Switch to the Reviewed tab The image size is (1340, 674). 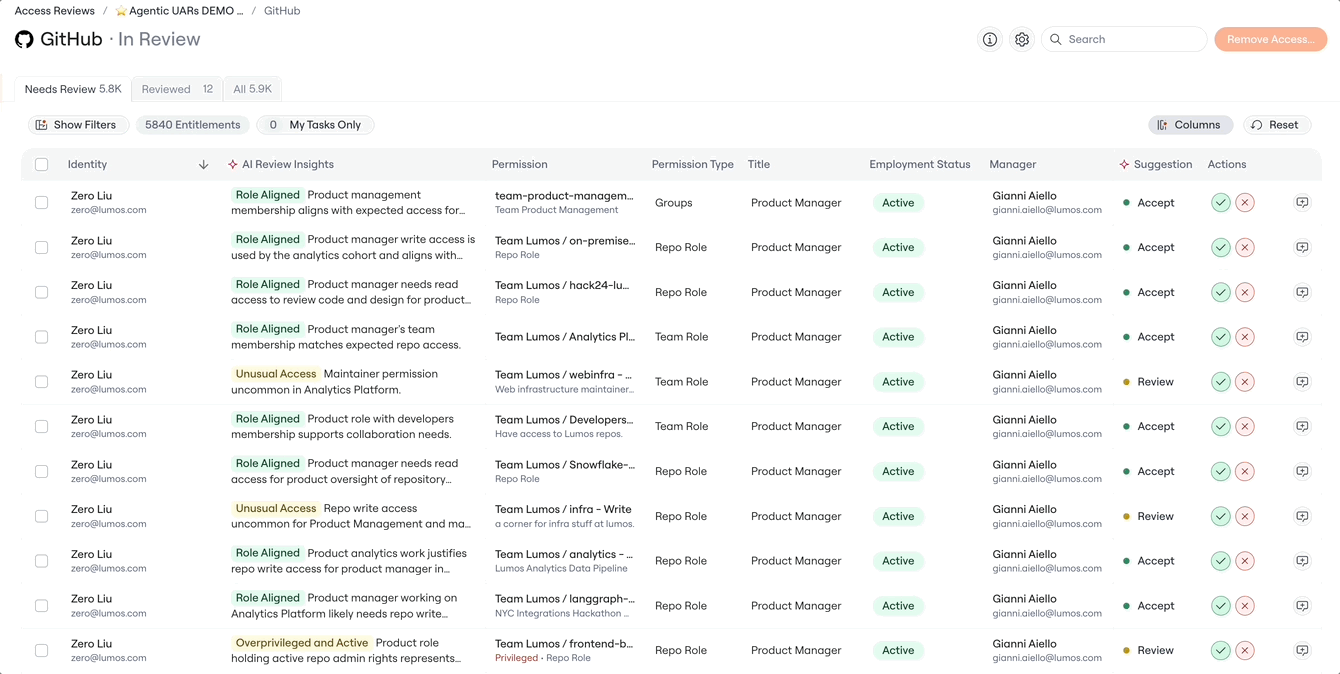point(177,89)
